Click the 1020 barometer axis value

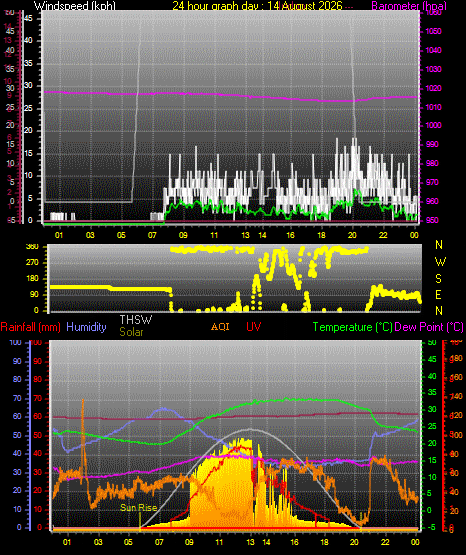coord(433,88)
